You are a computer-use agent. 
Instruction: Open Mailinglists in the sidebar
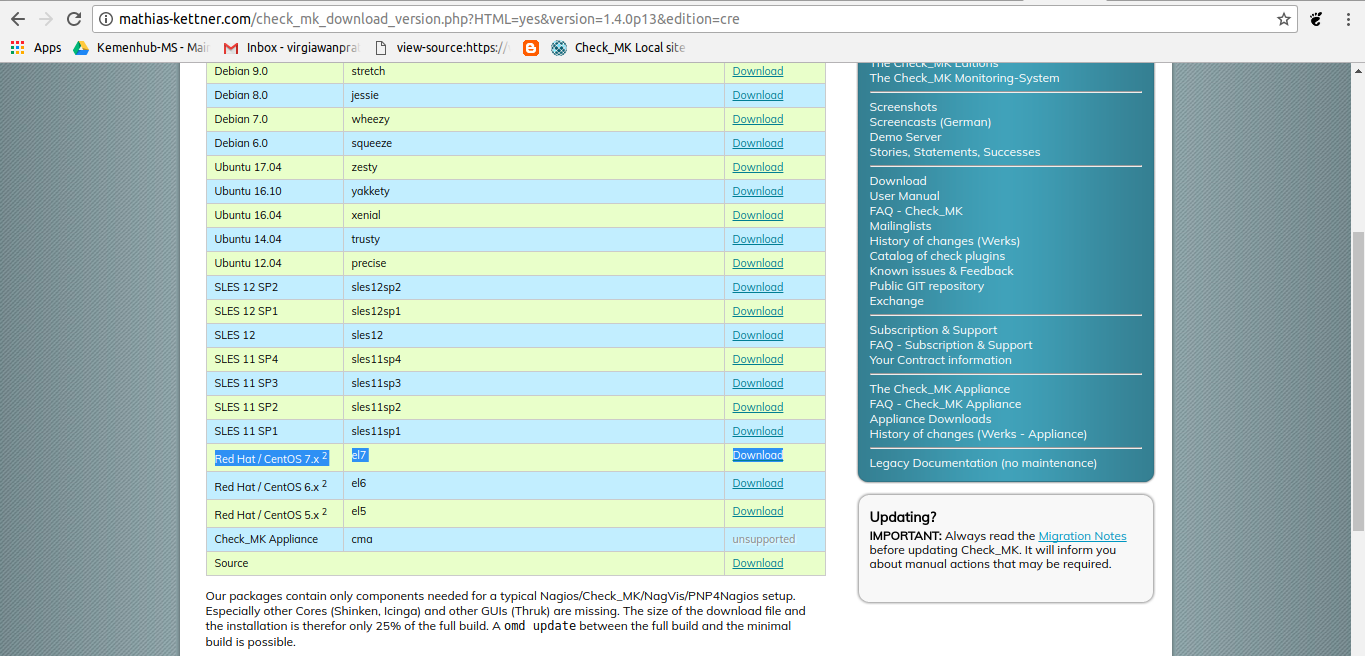pyautogui.click(x=900, y=226)
